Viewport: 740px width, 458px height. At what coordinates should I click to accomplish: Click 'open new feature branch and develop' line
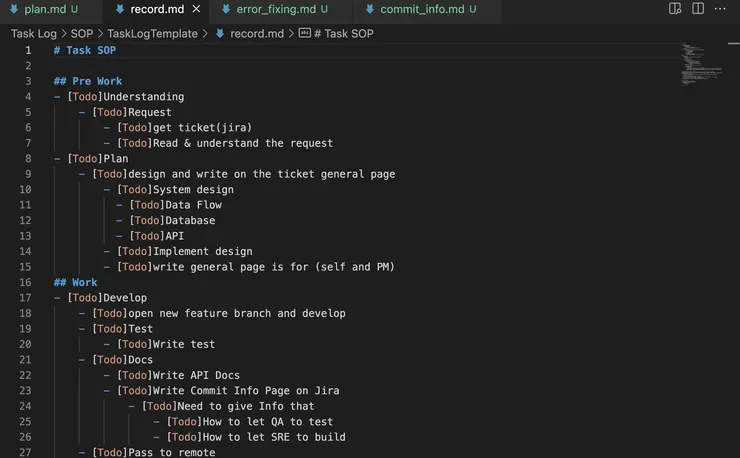coord(237,314)
